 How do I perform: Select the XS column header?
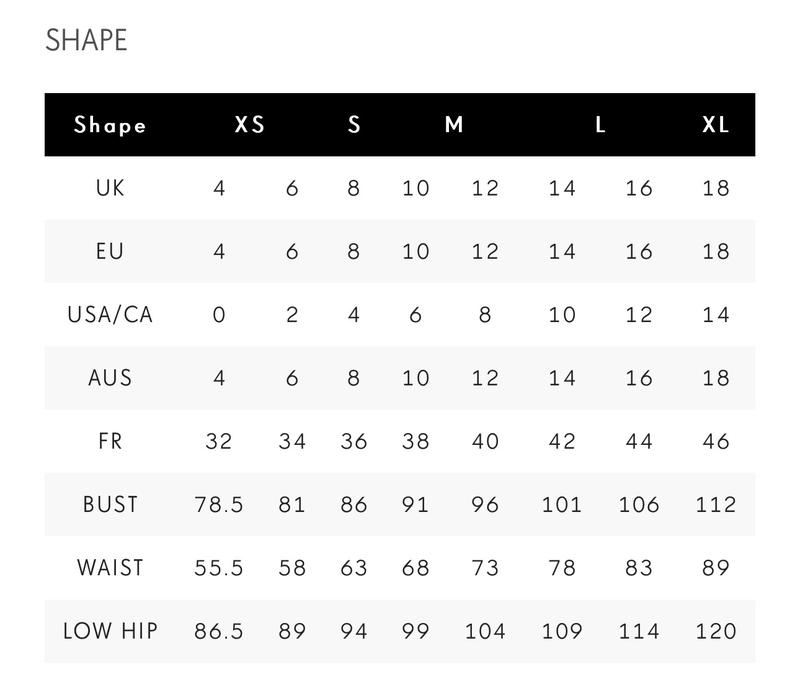(x=249, y=124)
